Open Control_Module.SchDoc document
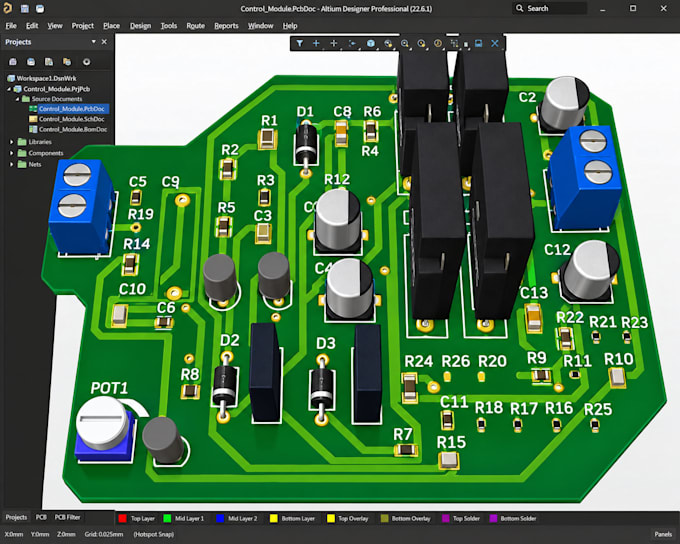This screenshot has height=544, width=680. click(x=72, y=119)
